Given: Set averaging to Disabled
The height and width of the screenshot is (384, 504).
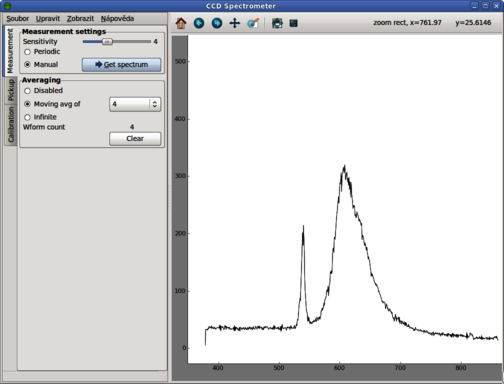Looking at the screenshot, I should click(43, 91).
